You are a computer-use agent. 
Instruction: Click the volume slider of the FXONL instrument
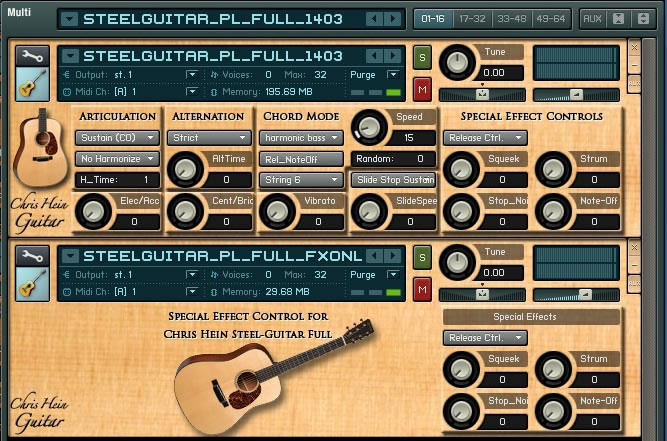[576, 294]
